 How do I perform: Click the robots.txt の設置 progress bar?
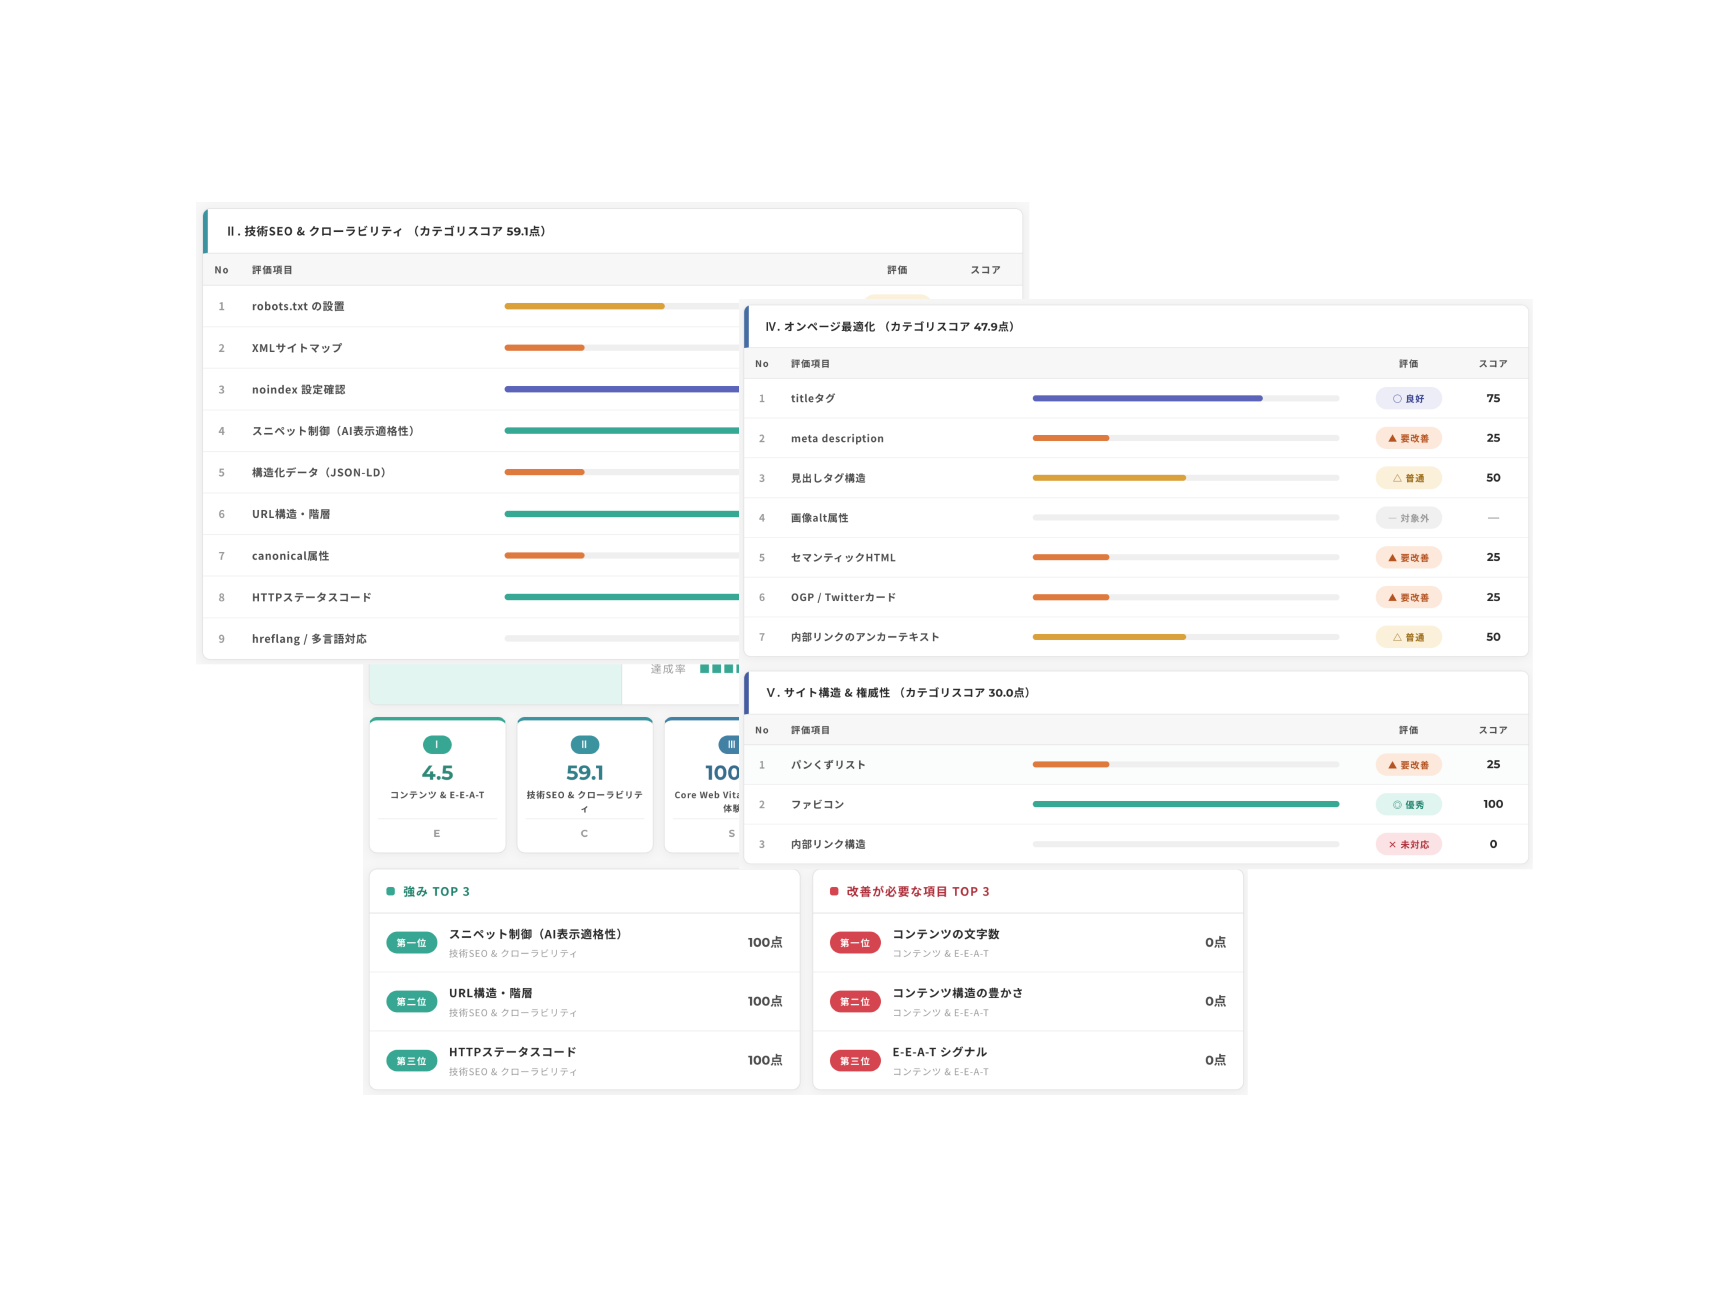(x=622, y=306)
